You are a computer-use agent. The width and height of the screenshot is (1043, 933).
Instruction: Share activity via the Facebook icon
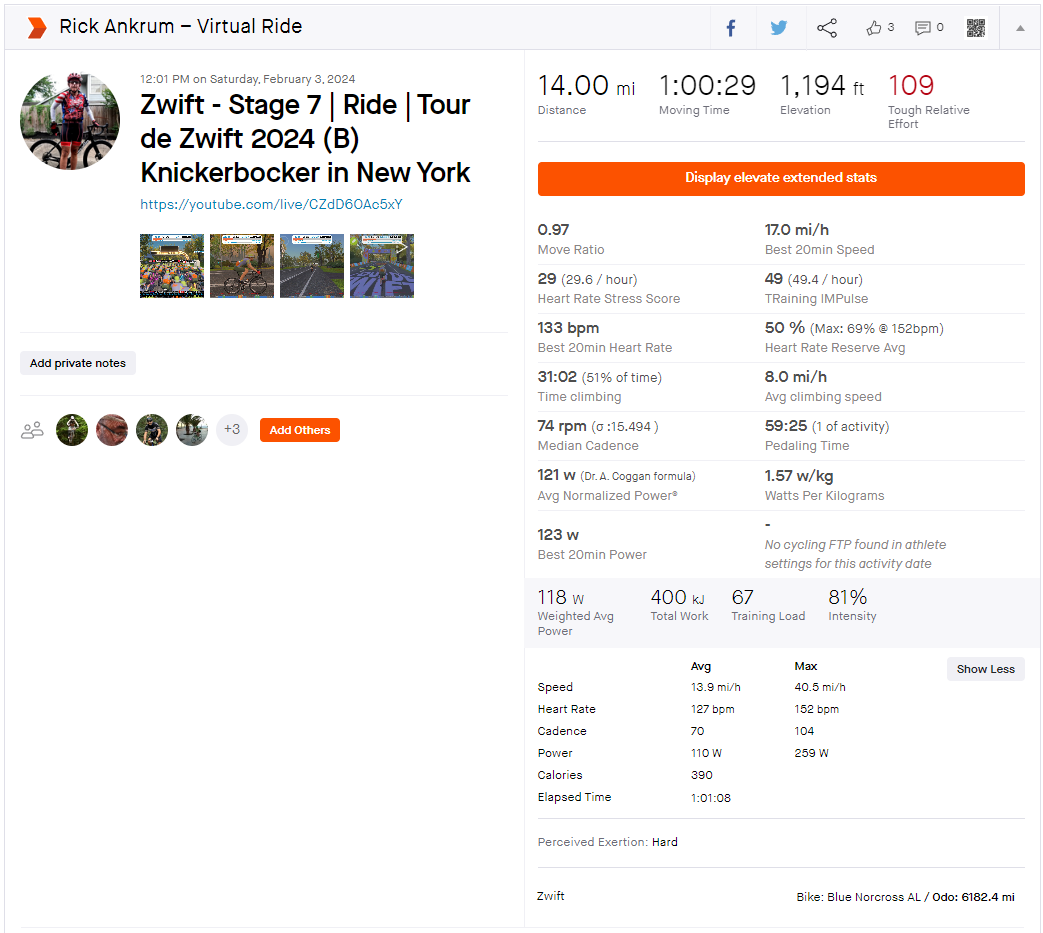pos(731,28)
